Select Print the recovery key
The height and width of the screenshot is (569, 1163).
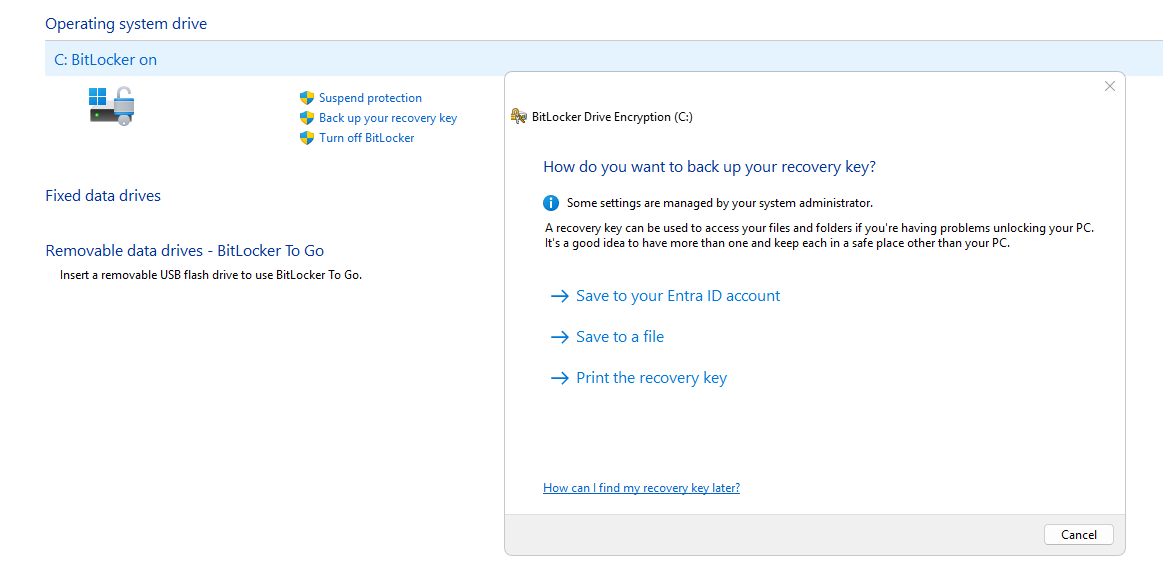tap(651, 378)
